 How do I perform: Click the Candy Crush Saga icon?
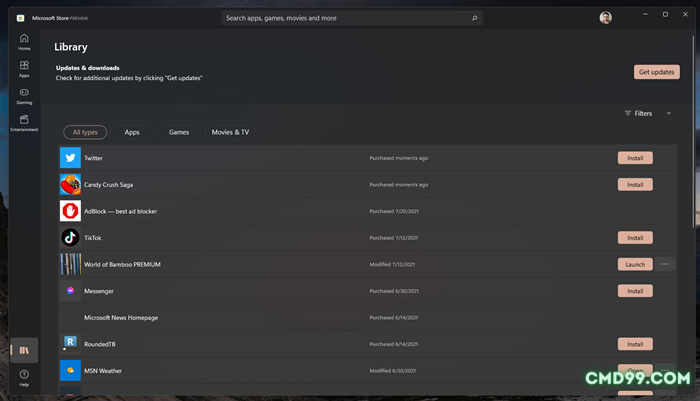70,184
